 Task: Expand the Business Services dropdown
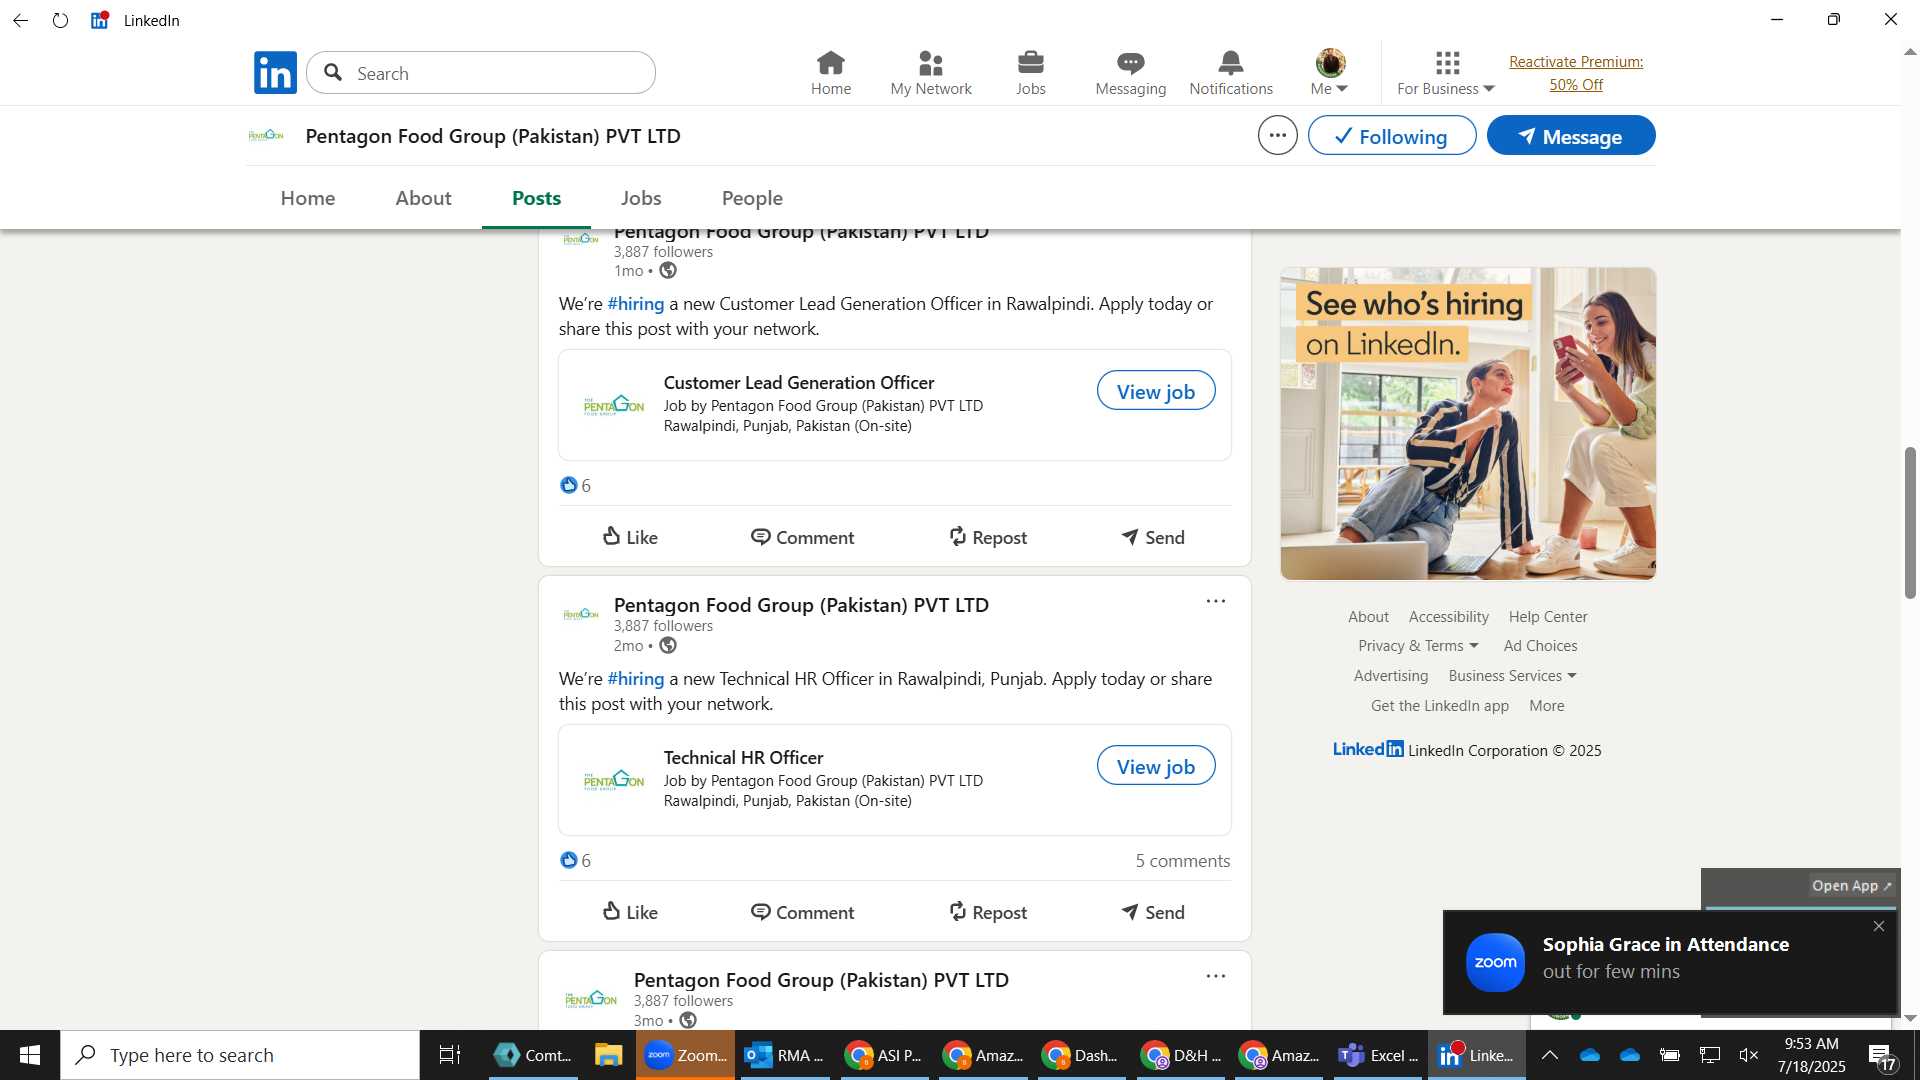pos(1512,676)
